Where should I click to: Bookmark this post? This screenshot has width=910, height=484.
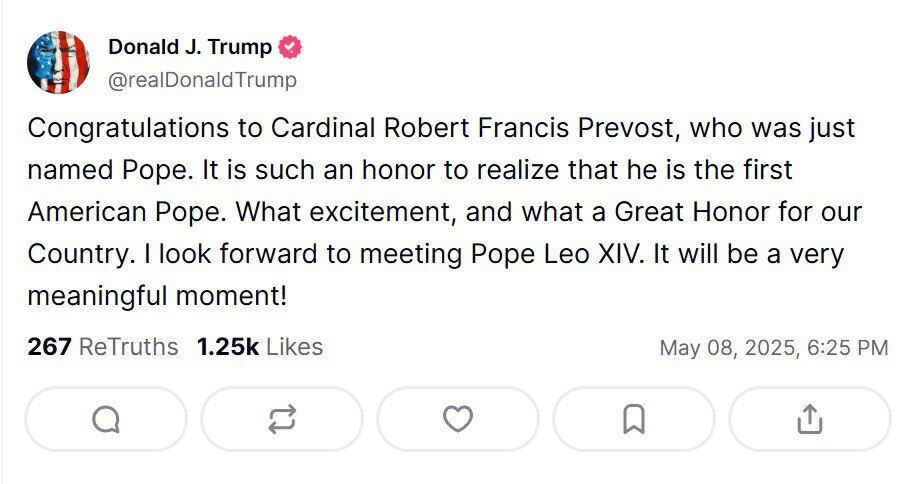coord(633,419)
